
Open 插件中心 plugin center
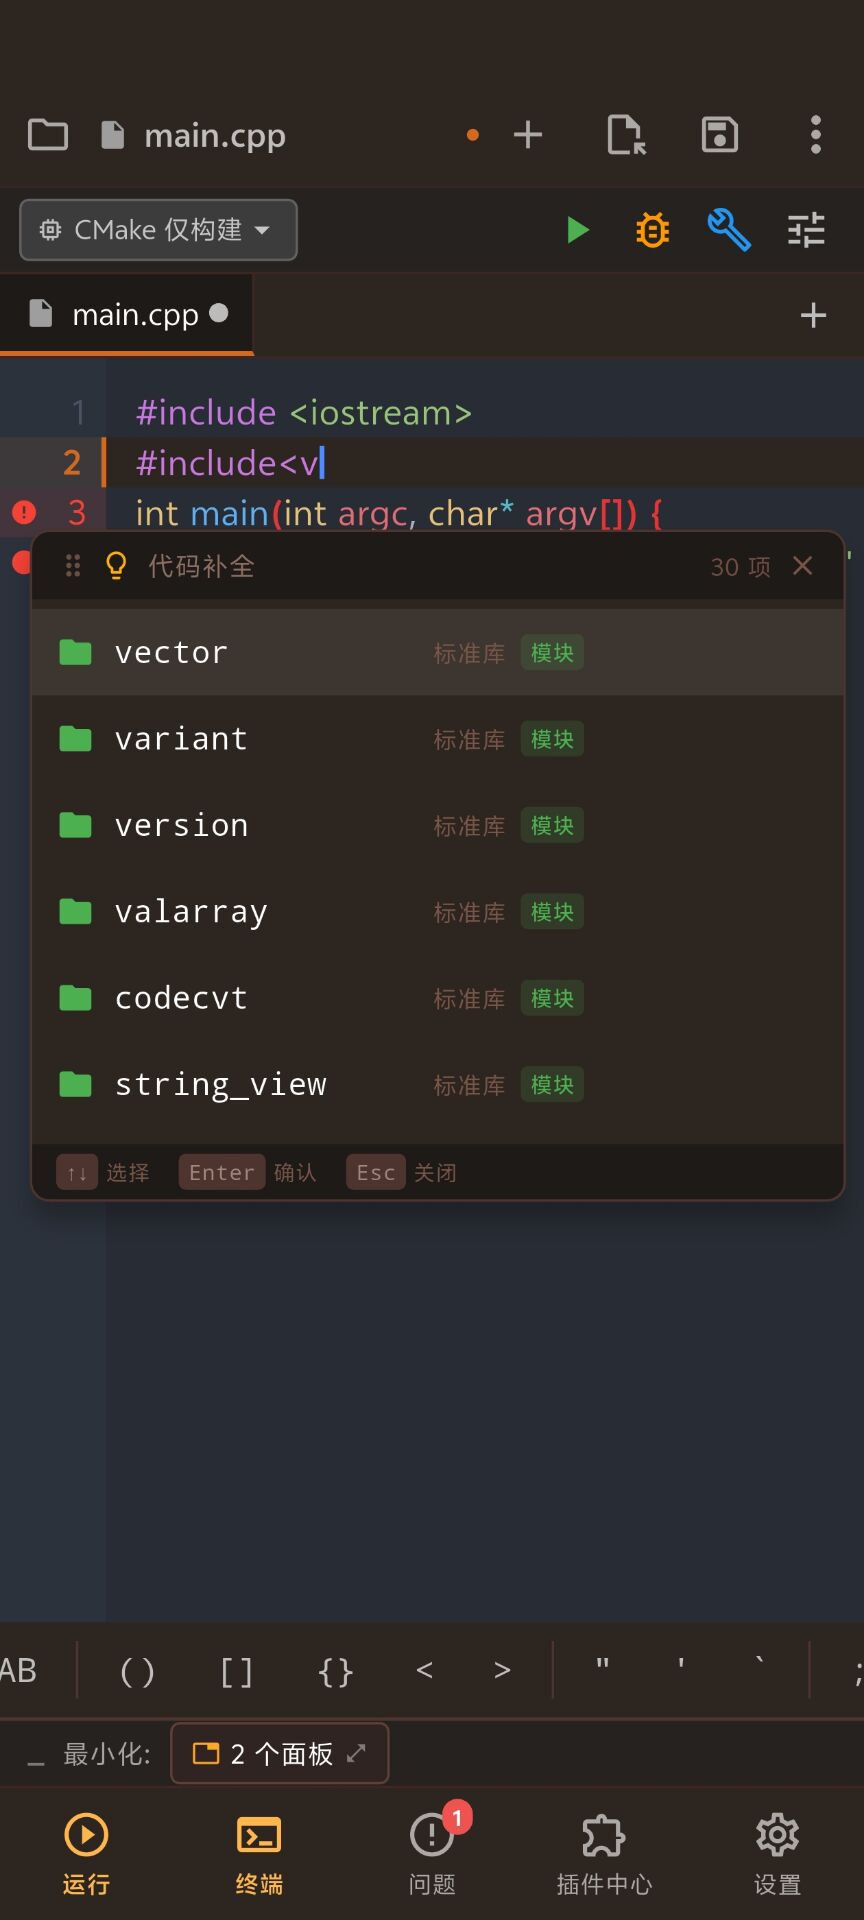pyautogui.click(x=604, y=1854)
